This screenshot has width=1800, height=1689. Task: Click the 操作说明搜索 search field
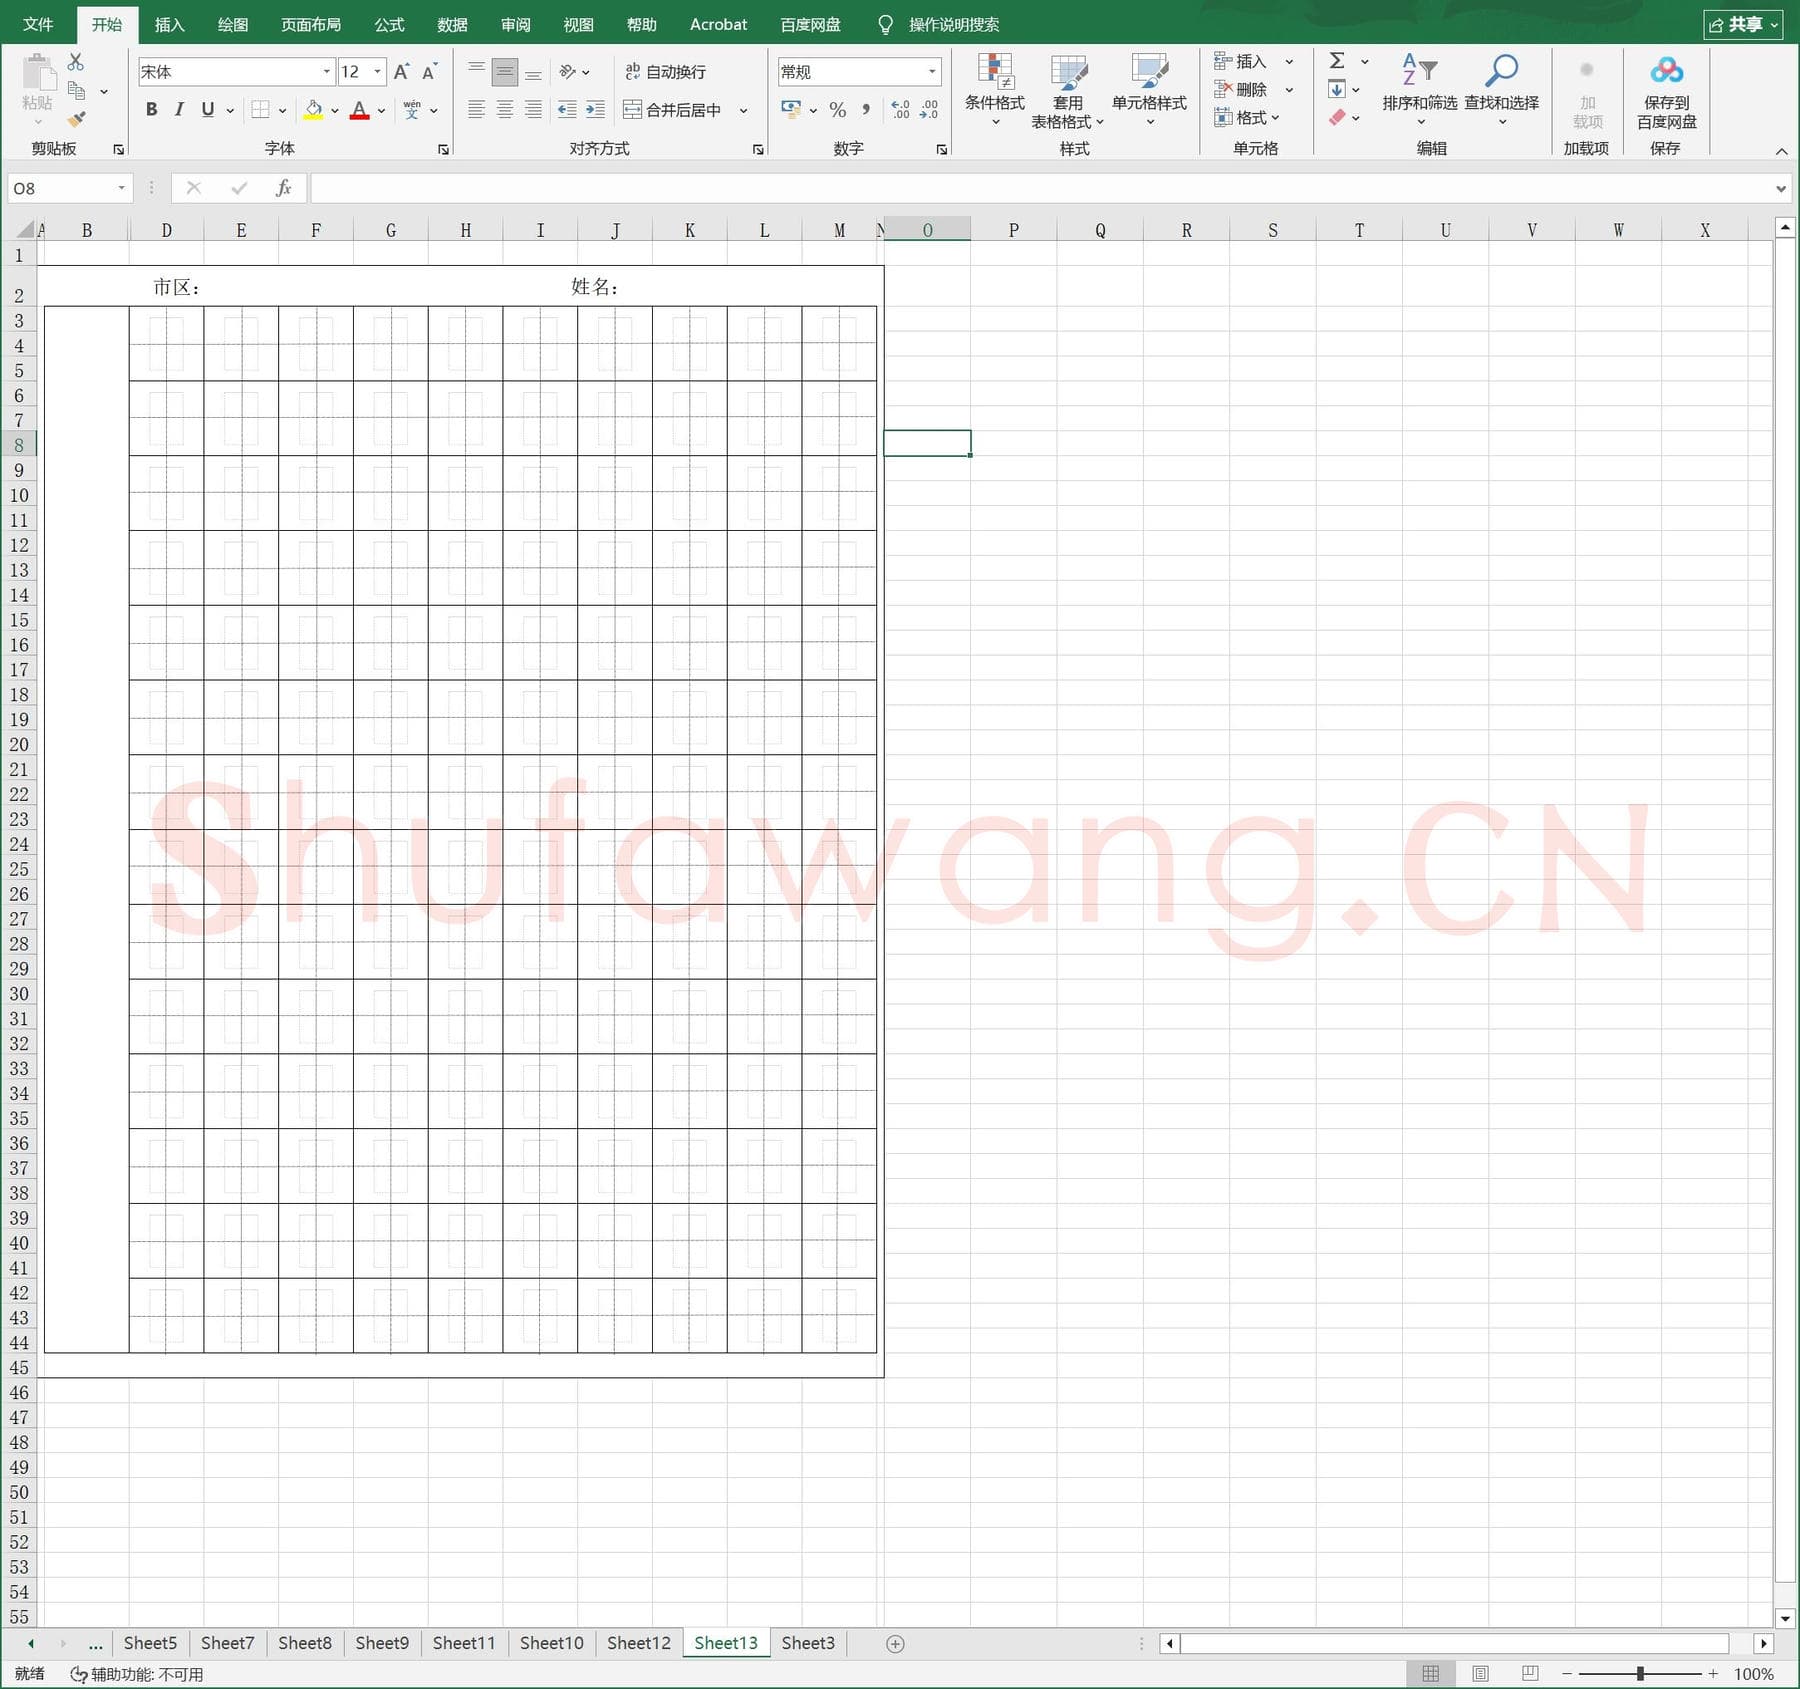pos(953,24)
